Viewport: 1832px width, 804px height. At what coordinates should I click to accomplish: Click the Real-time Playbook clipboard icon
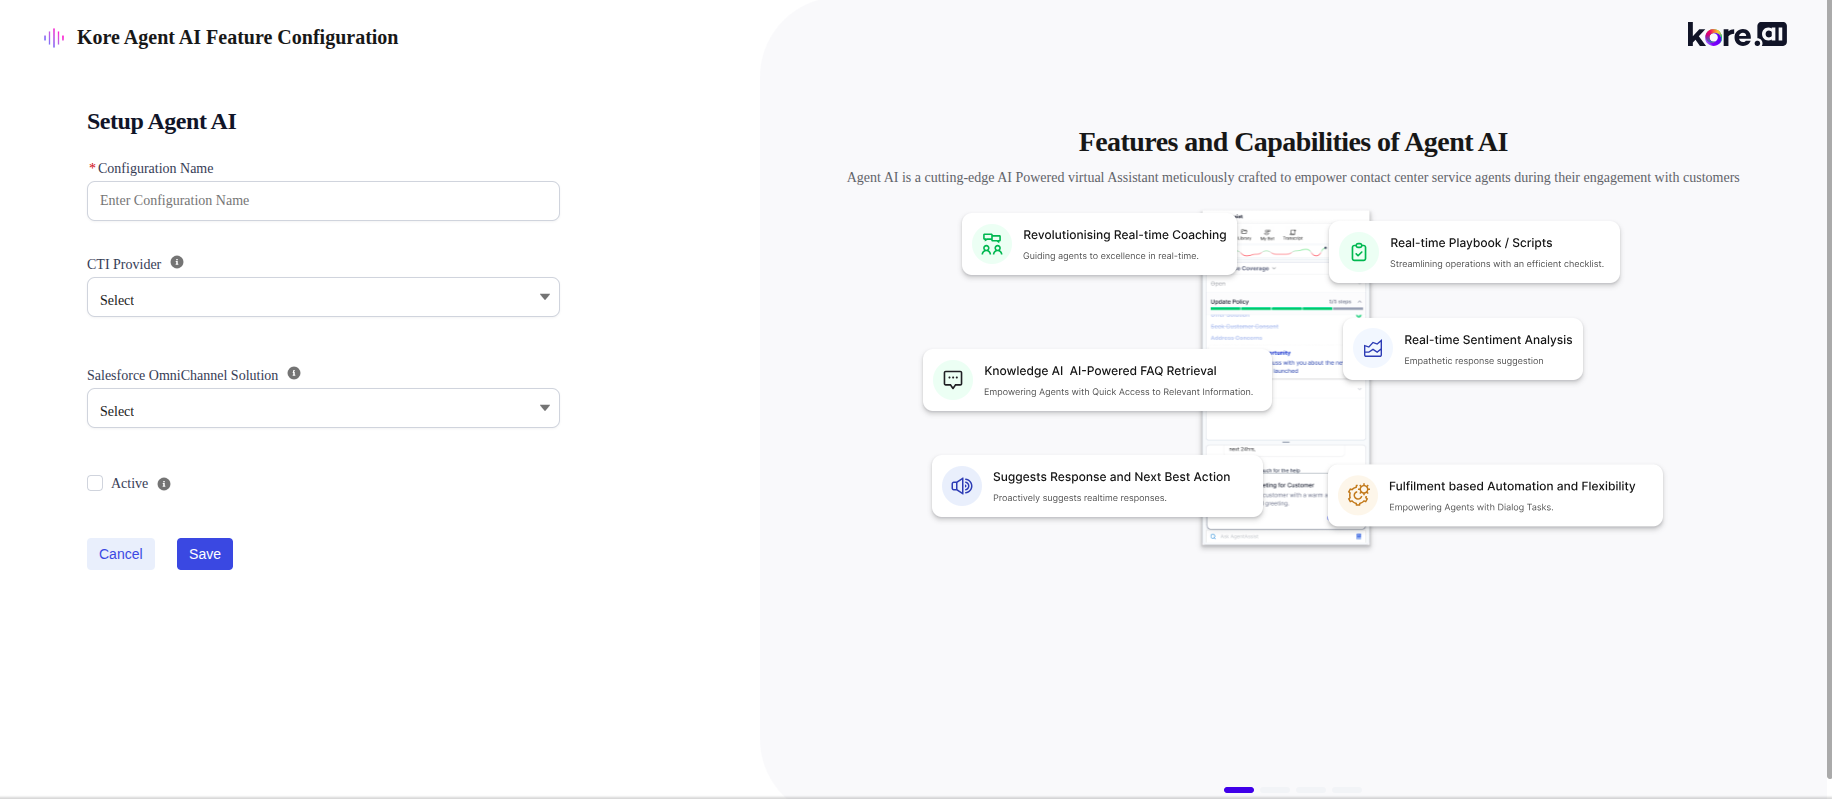(x=1359, y=253)
